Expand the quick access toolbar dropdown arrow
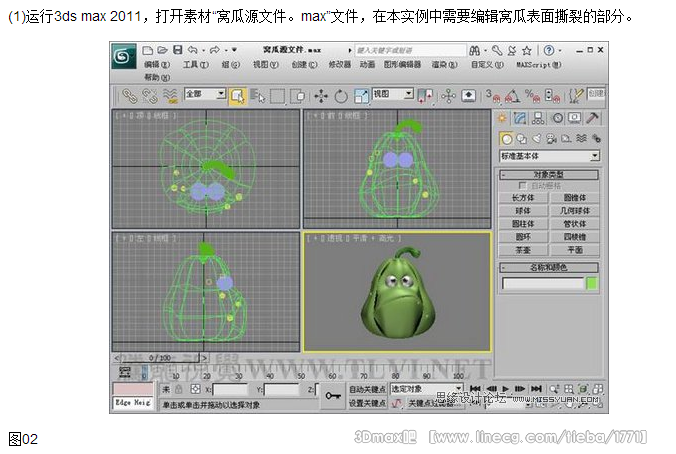 234,50
